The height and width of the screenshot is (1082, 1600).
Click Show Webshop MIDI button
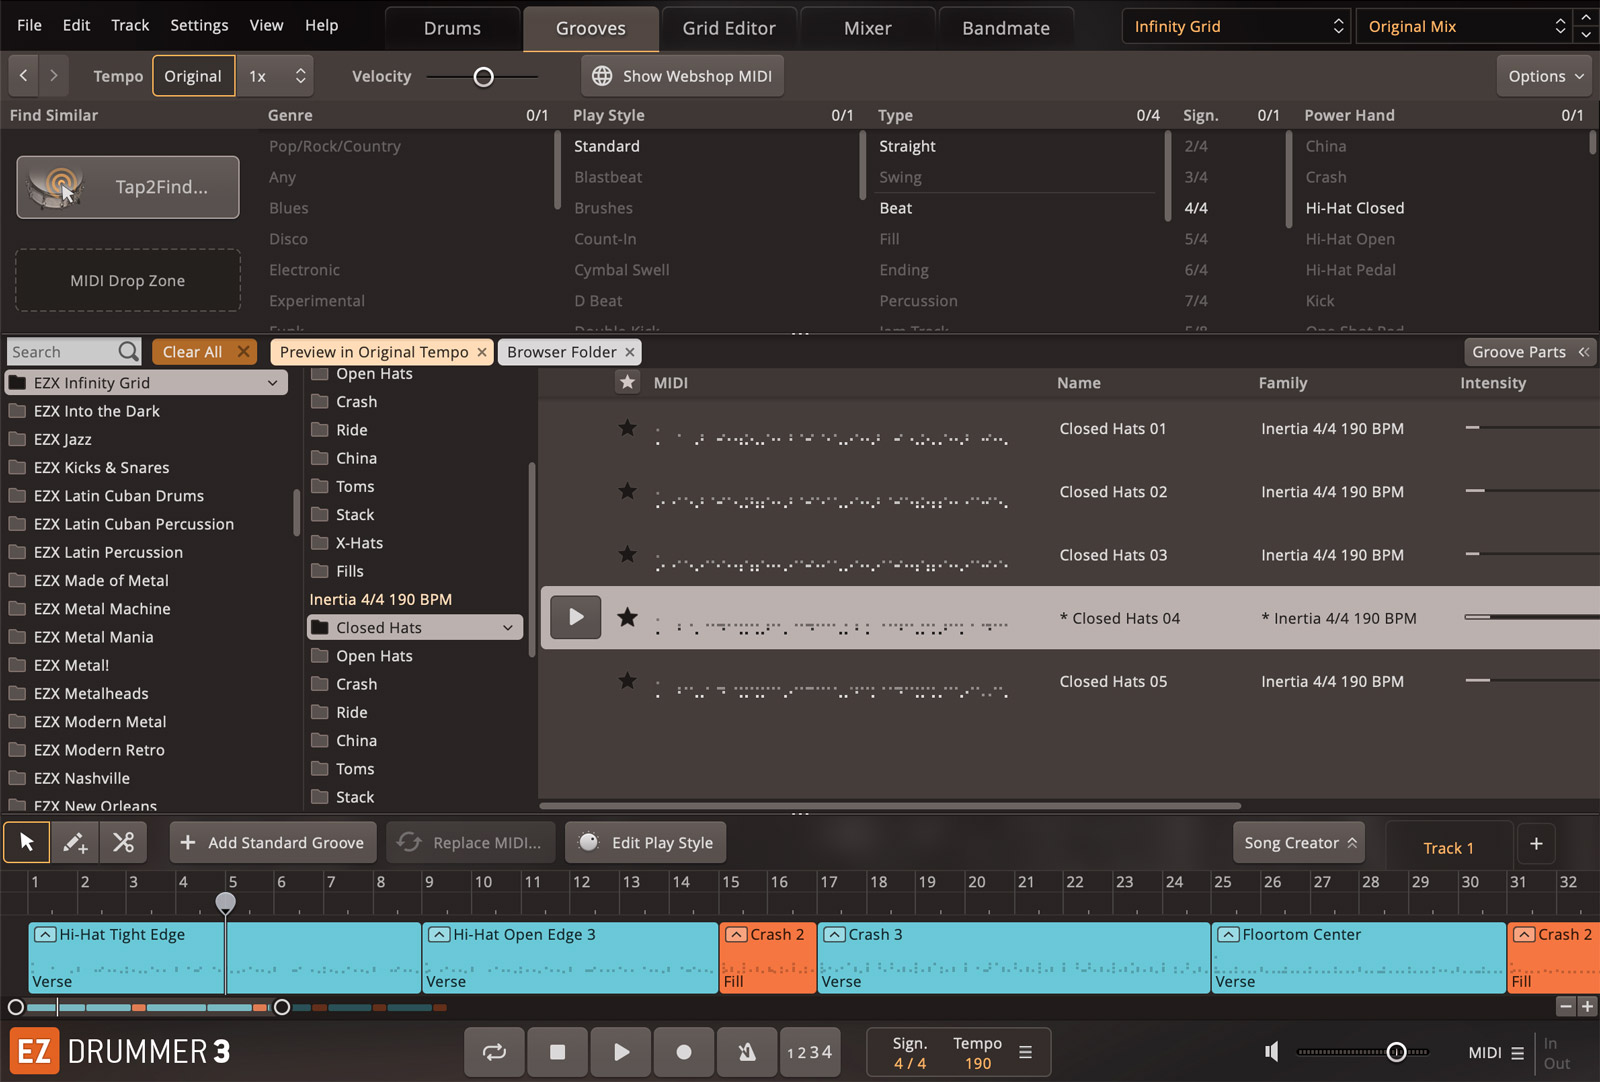(x=683, y=76)
